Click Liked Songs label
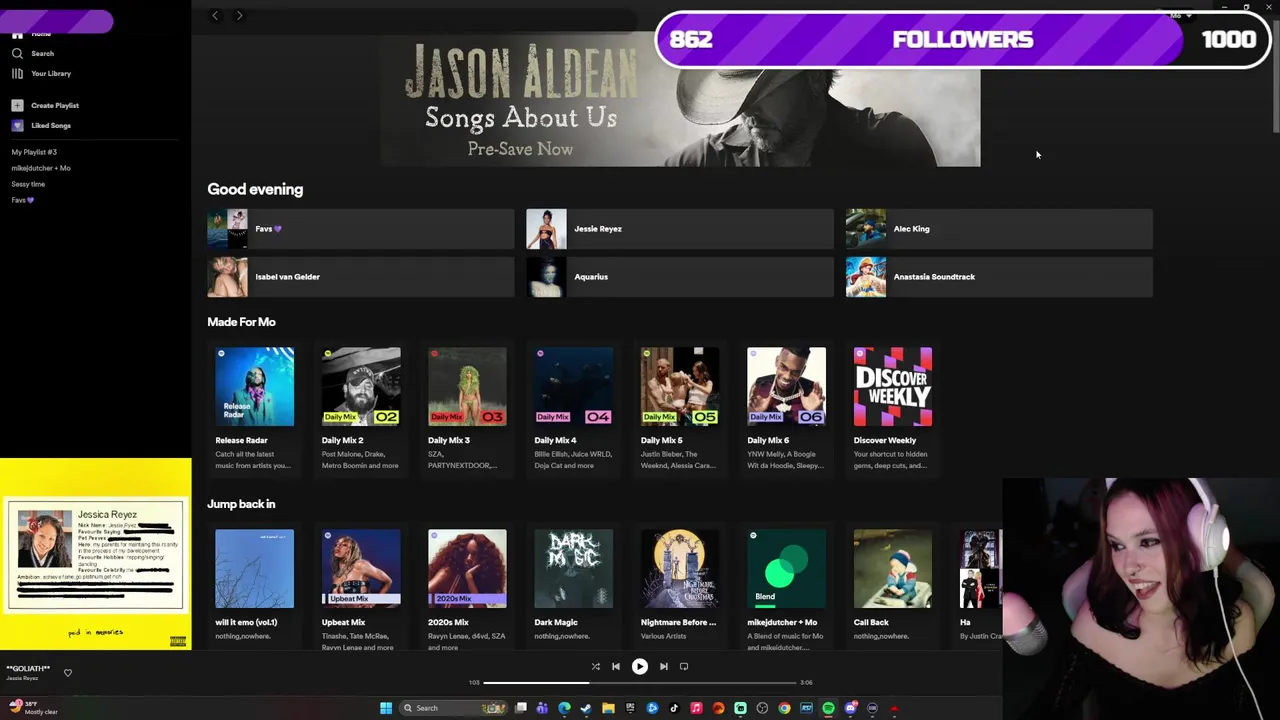Viewport: 1280px width, 720px height. pyautogui.click(x=51, y=125)
